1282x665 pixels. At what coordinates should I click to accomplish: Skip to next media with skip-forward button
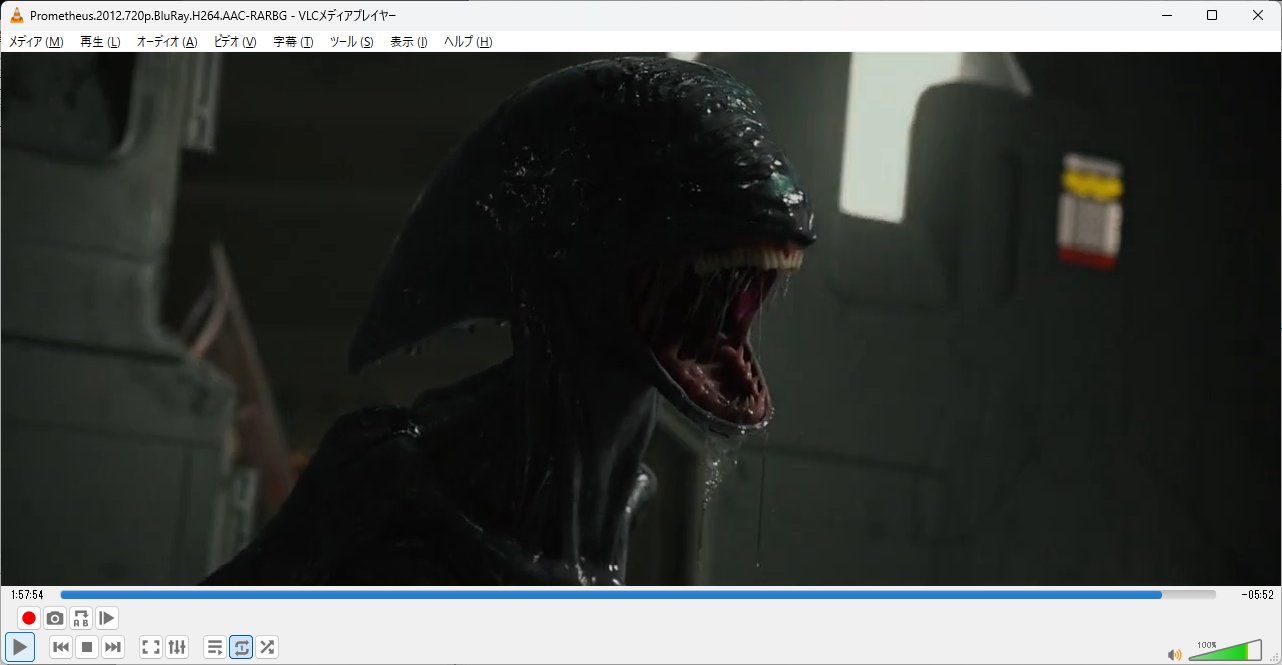click(x=113, y=647)
